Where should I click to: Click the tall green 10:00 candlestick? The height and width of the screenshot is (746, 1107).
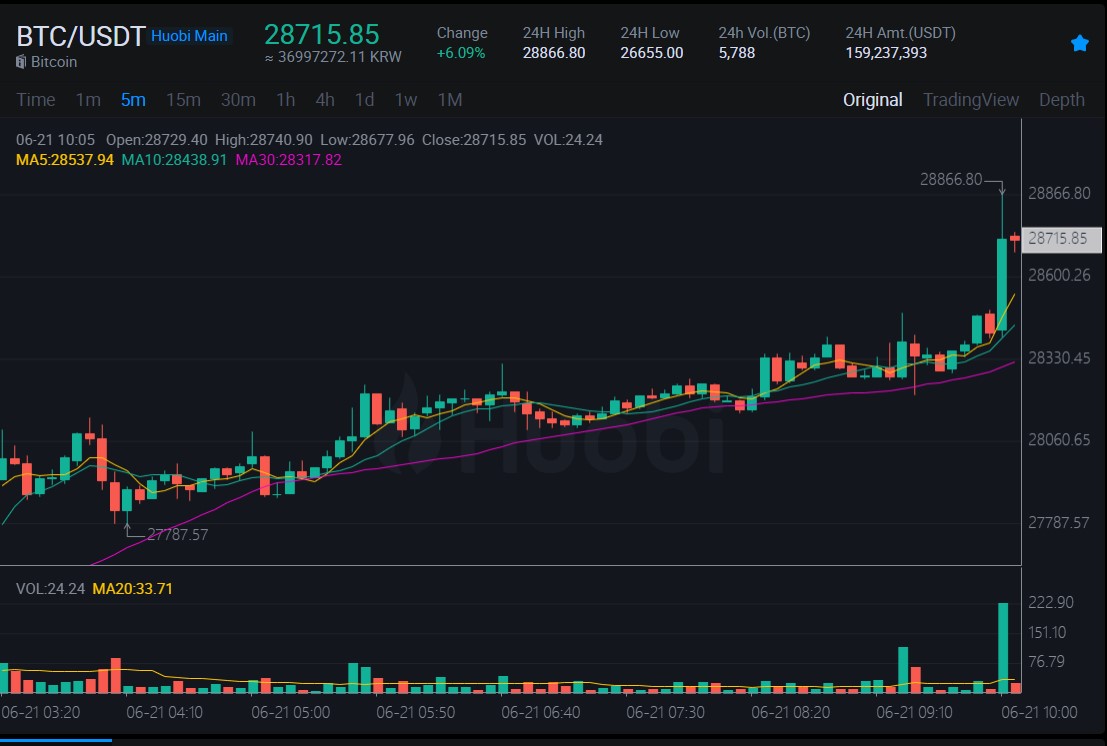(1002, 284)
